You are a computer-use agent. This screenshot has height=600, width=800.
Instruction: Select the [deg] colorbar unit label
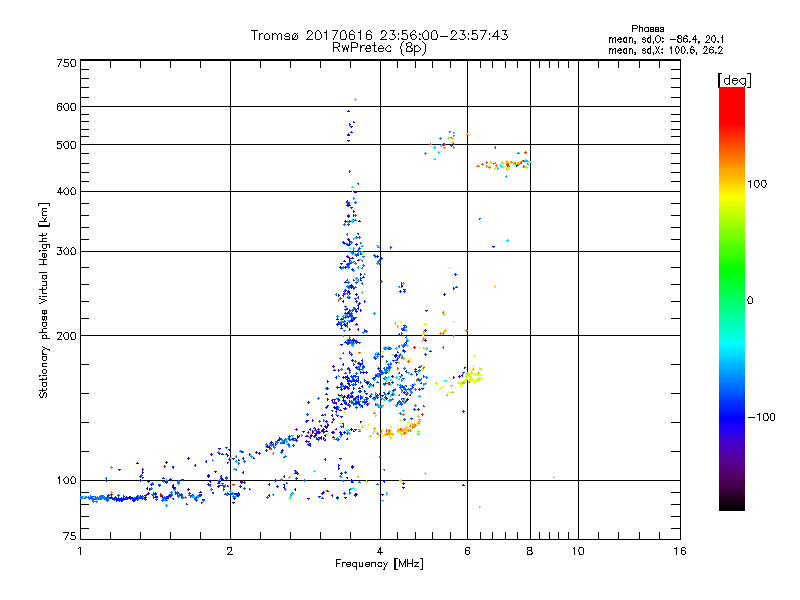[735, 79]
